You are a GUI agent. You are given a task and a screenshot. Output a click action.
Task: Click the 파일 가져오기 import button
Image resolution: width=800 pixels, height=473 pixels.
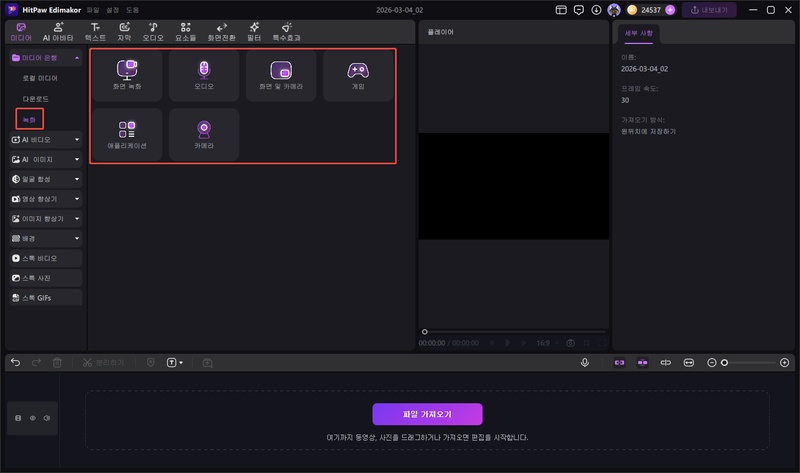(x=427, y=414)
